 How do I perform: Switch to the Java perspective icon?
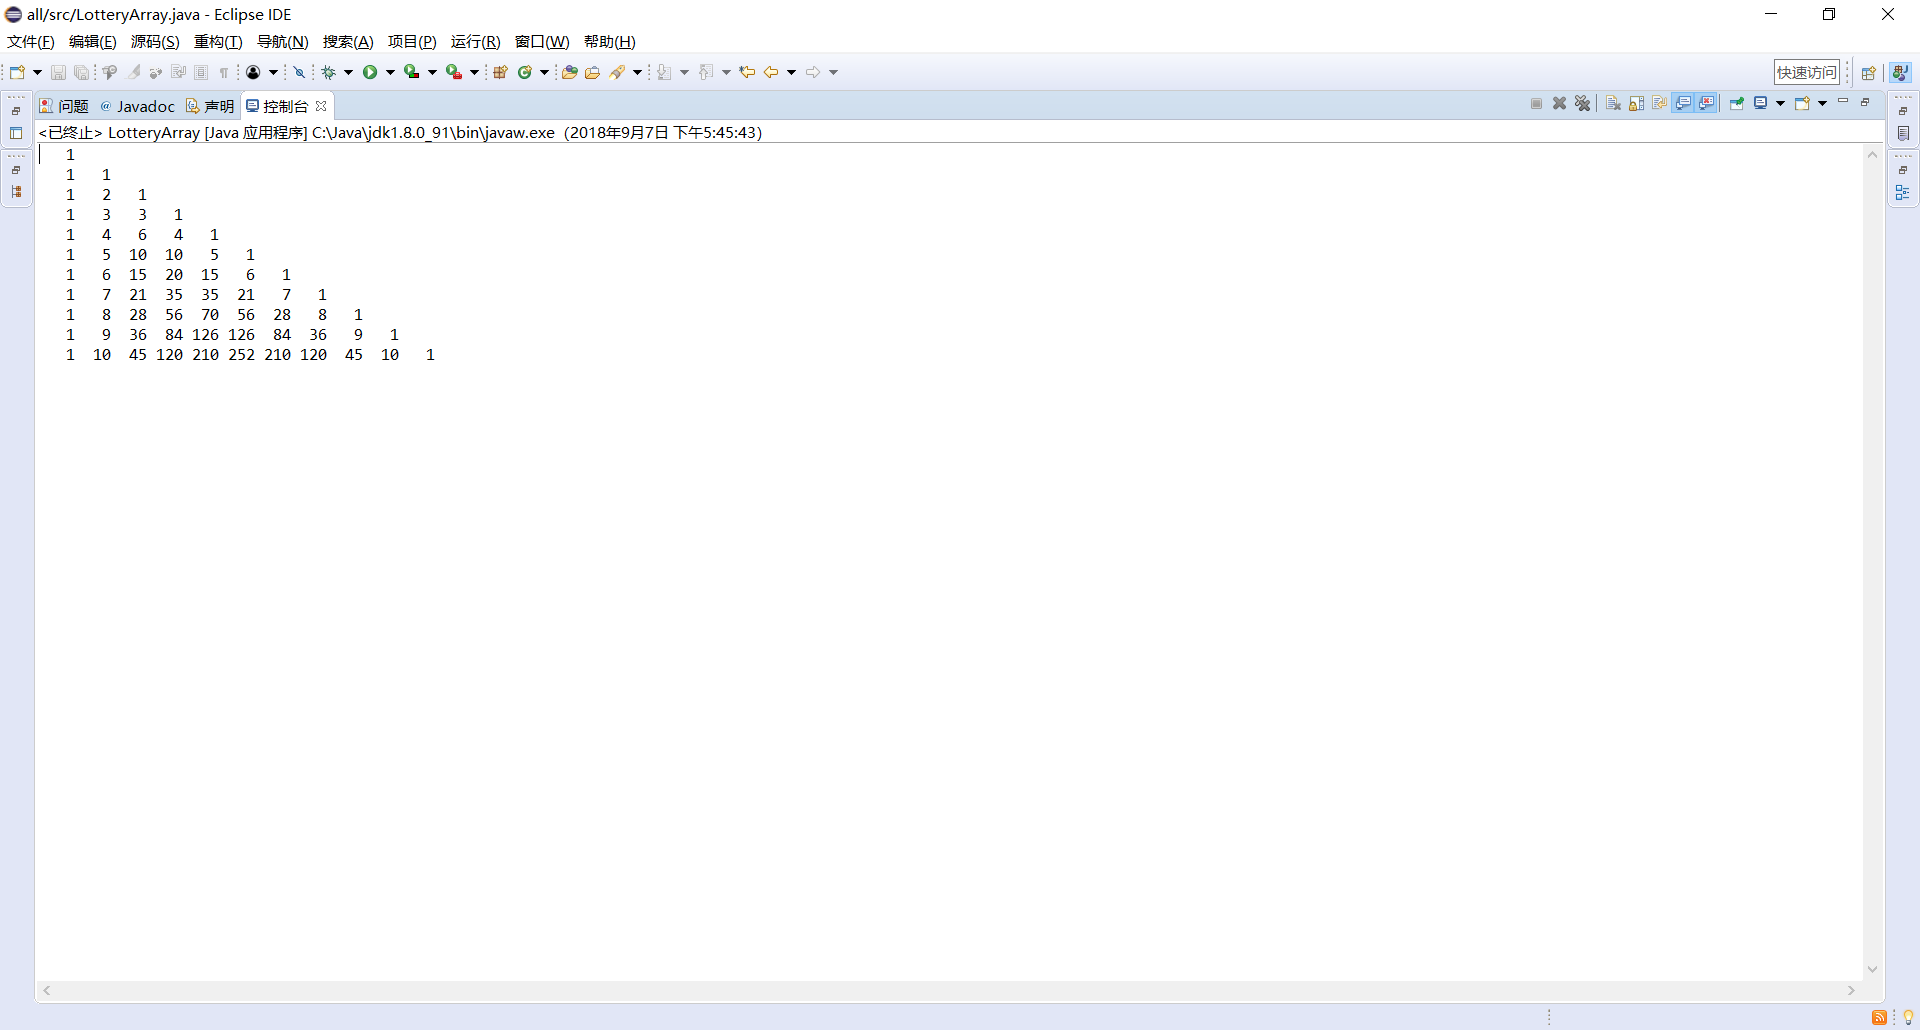pos(1900,72)
